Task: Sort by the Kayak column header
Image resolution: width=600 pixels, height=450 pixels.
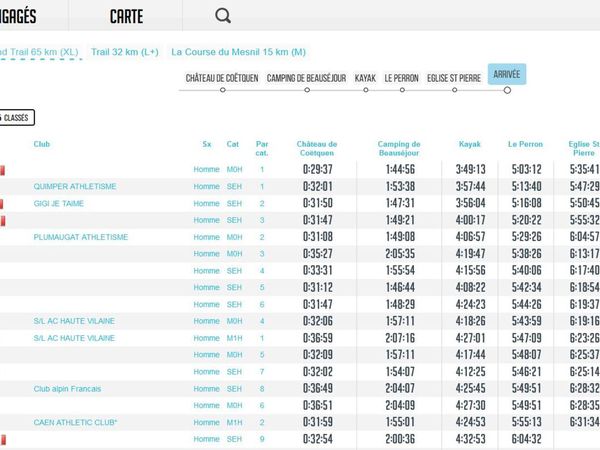Action: click(x=469, y=144)
